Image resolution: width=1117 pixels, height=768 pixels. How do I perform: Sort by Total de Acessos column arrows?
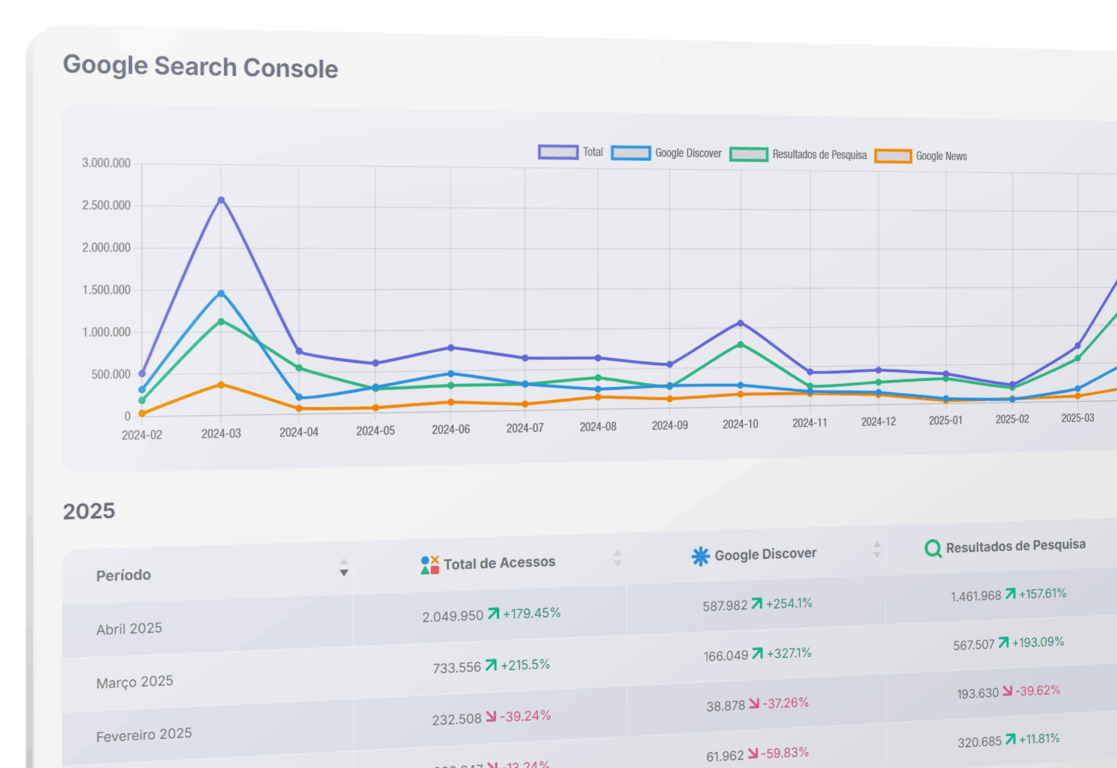[x=618, y=559]
